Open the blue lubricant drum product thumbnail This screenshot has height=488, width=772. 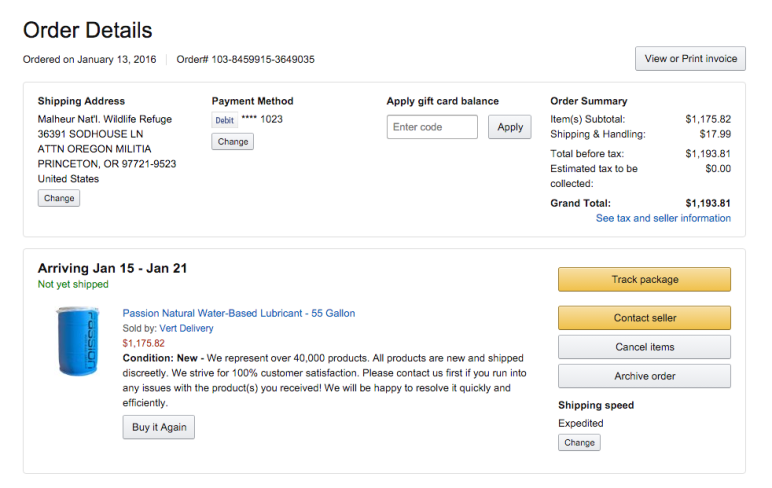pos(78,341)
